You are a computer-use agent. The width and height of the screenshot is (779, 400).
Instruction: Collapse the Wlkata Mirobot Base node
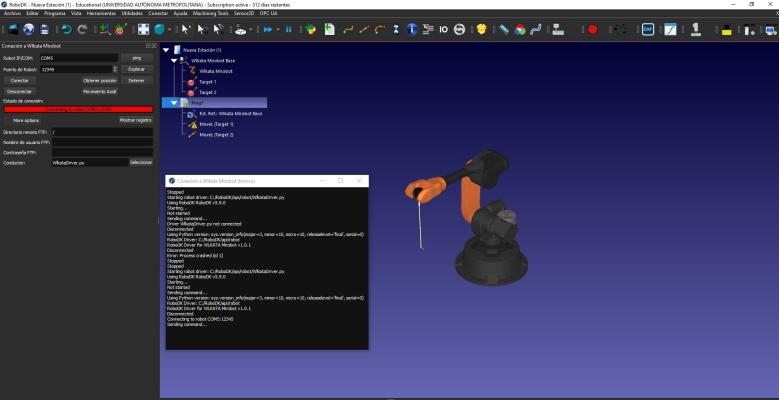(x=174, y=60)
